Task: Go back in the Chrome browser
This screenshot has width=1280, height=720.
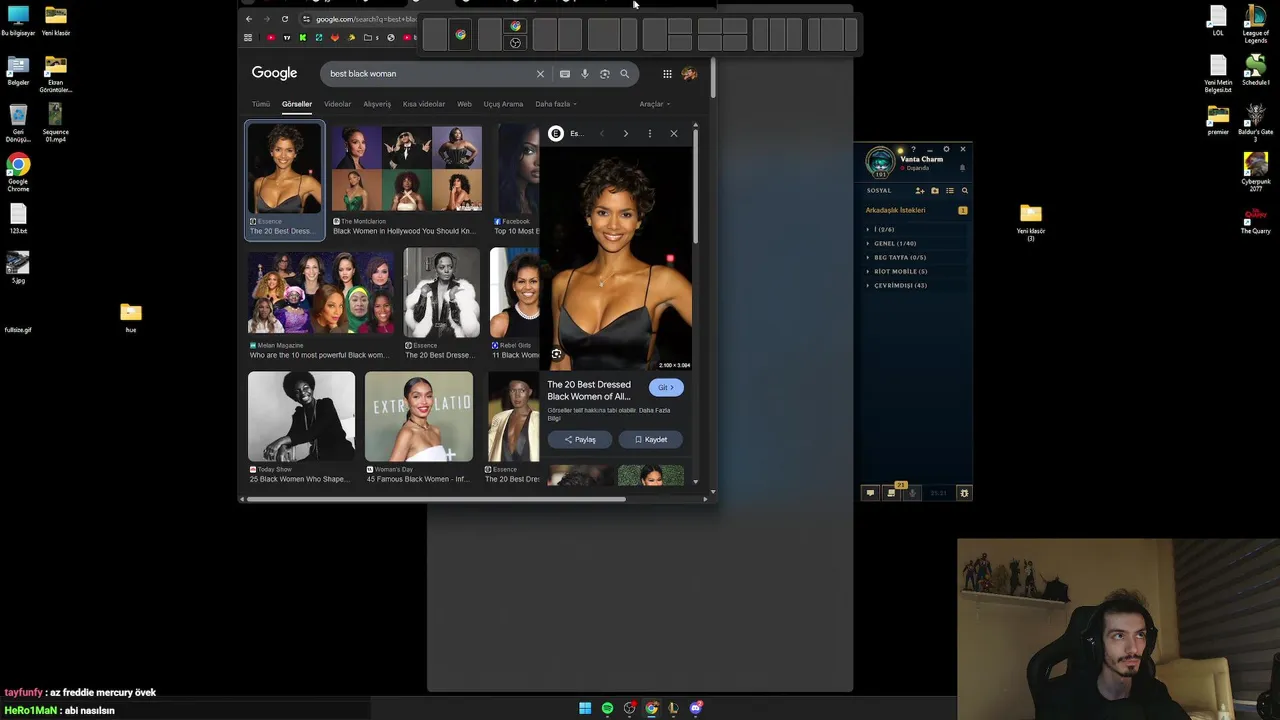Action: (249, 19)
